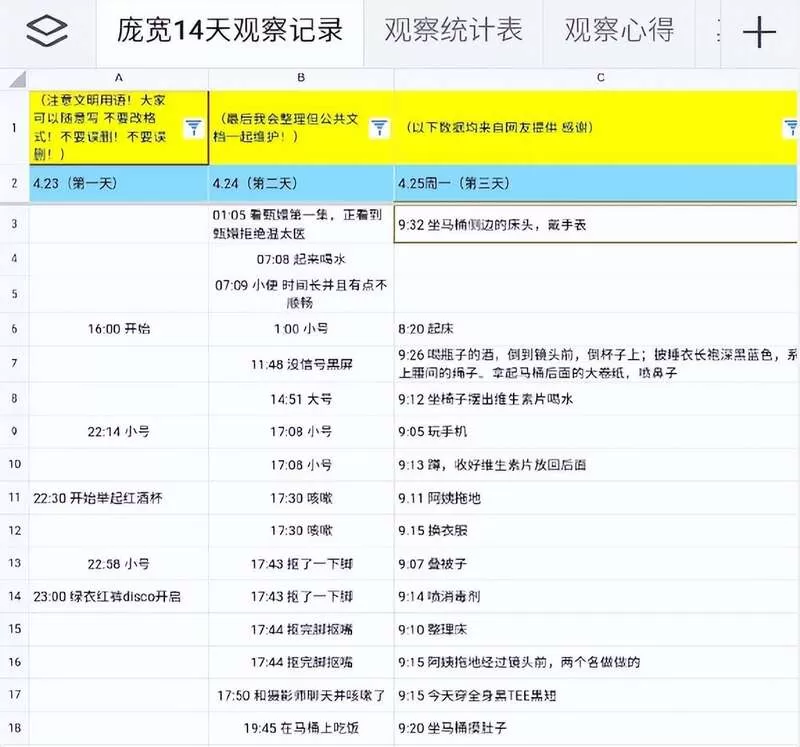Select cell 11:48 没信号黑屏
This screenshot has width=800, height=747.
[301, 364]
